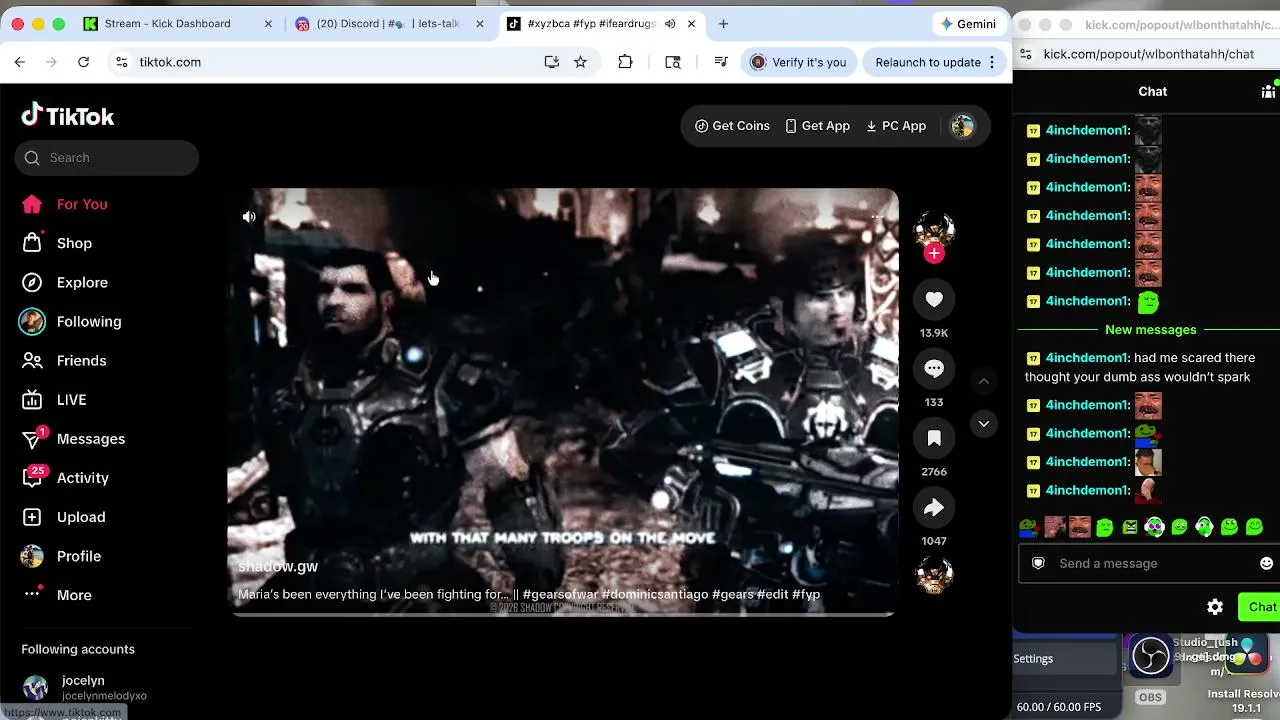Click the Kick chat message input
The image size is (1280, 720).
[1150, 564]
